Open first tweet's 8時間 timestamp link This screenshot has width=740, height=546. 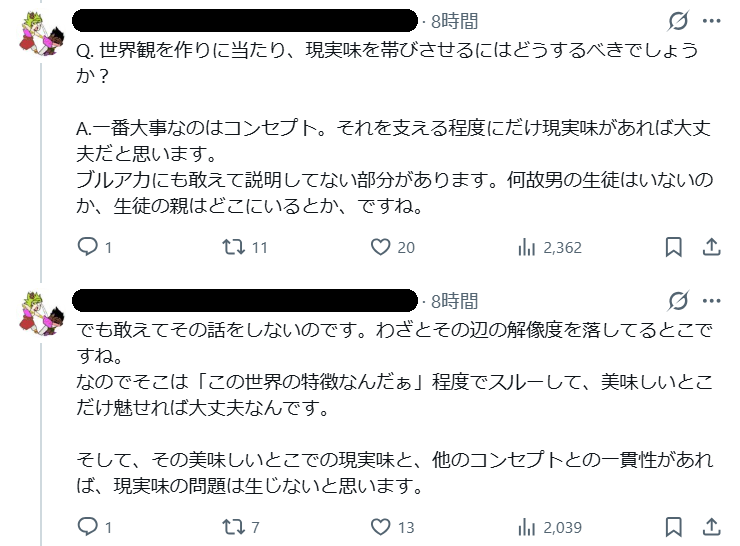[x=454, y=21]
